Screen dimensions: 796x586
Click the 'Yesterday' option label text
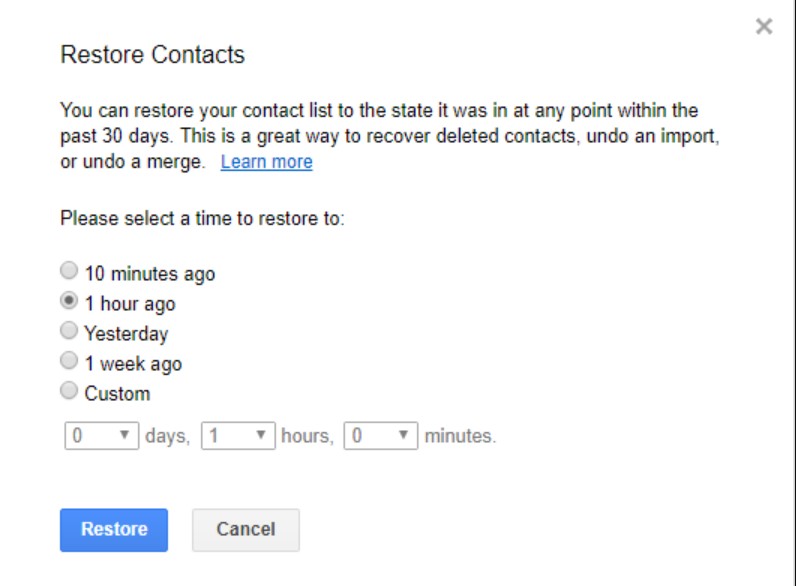126,334
